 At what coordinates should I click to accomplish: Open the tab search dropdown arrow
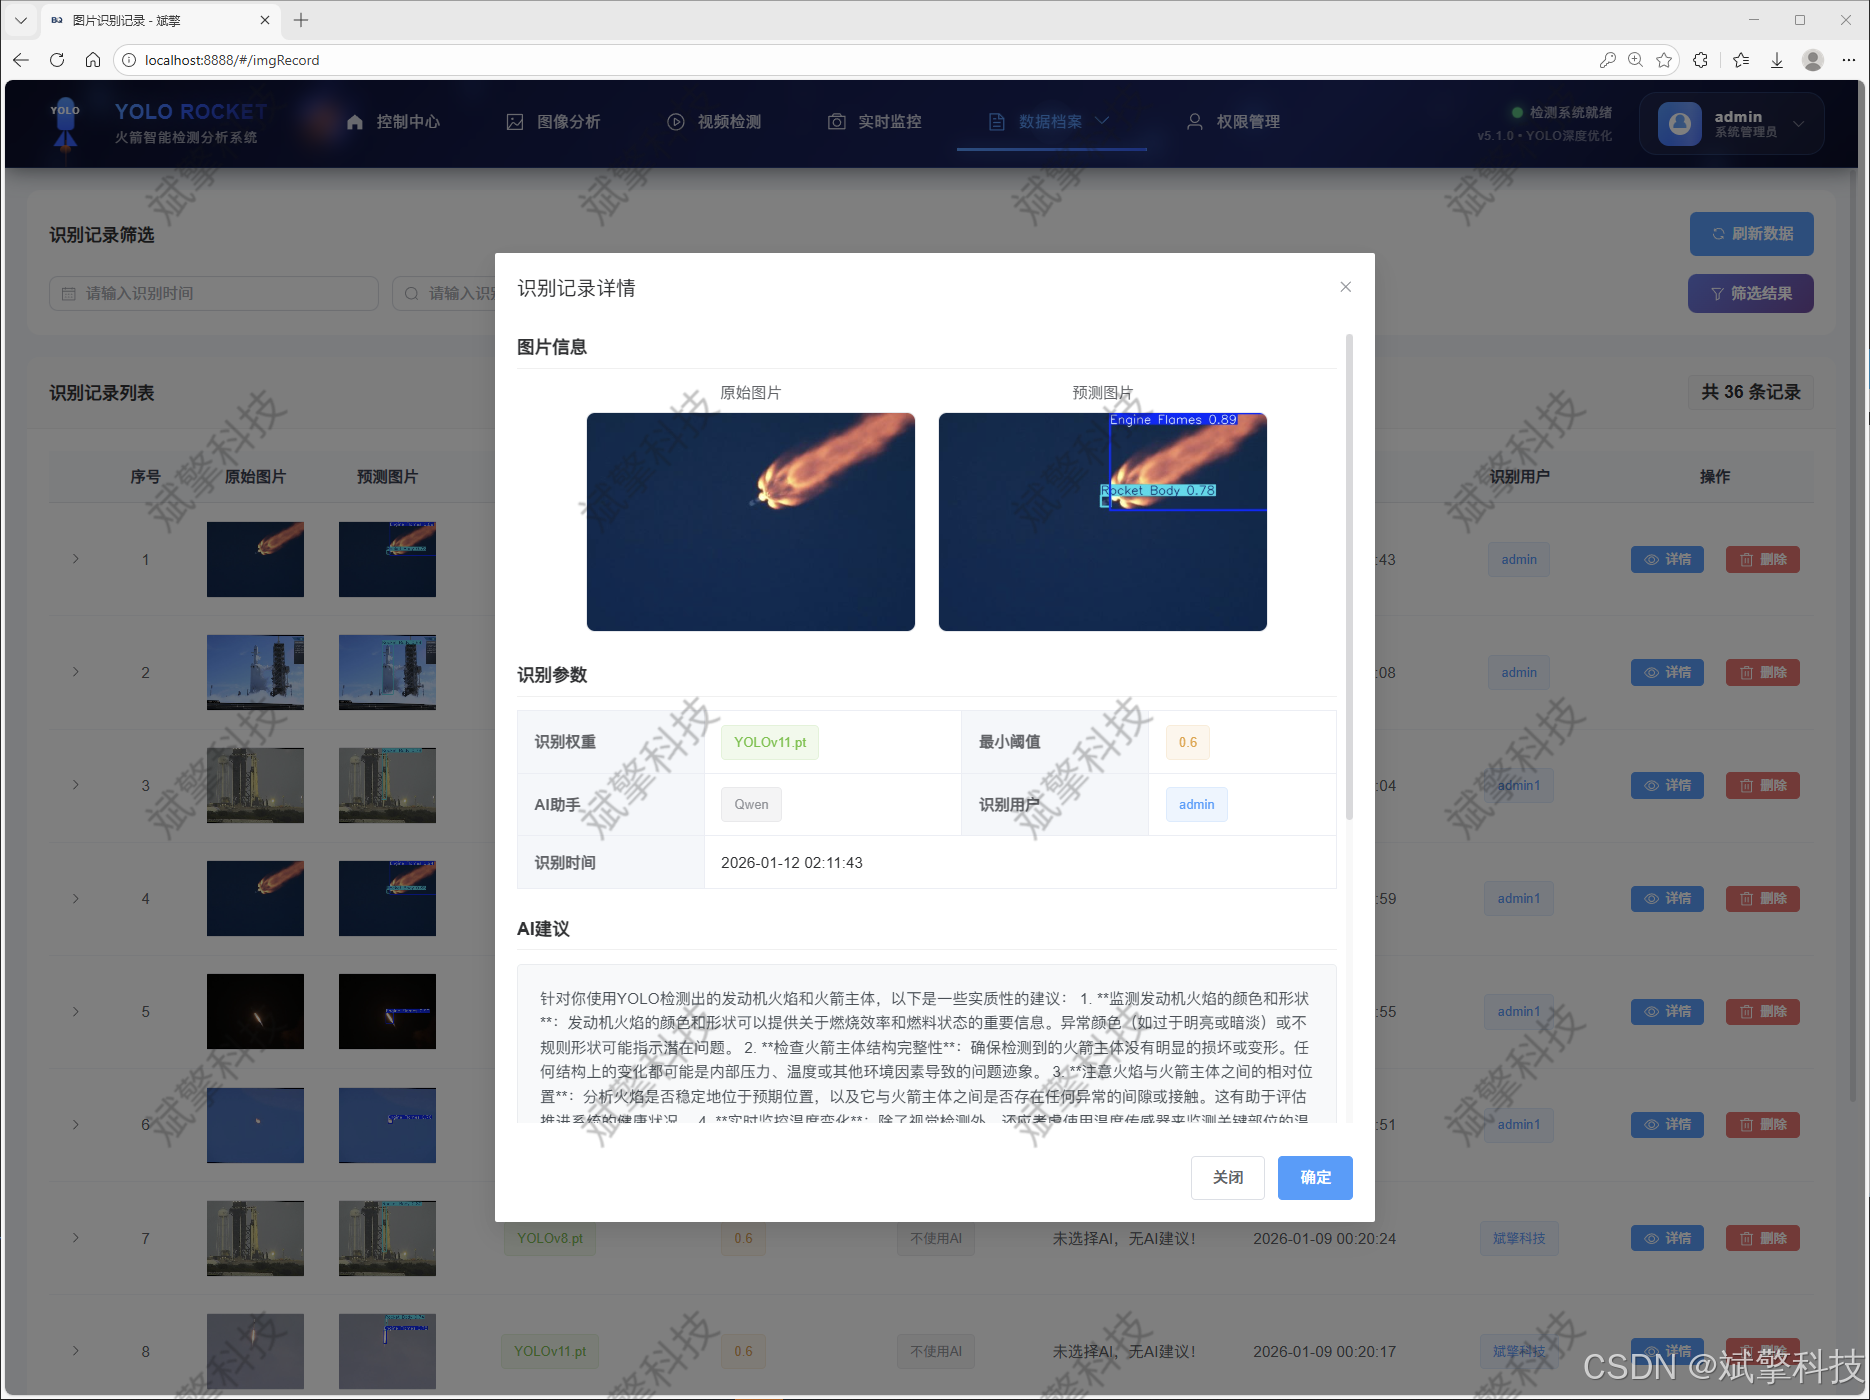coord(20,20)
